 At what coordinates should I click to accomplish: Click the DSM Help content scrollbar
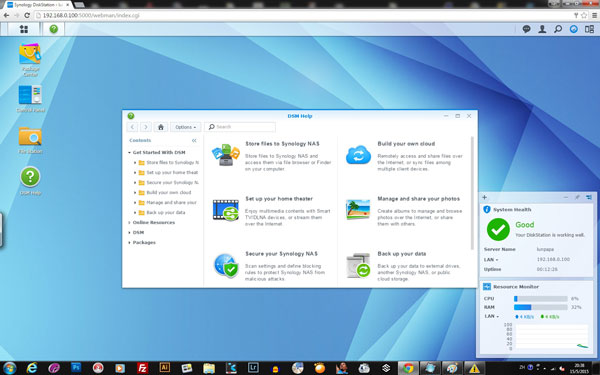pyautogui.click(x=472, y=193)
